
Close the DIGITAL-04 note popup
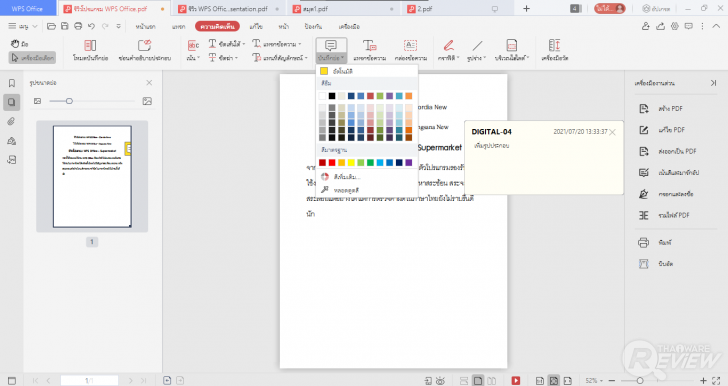612,132
